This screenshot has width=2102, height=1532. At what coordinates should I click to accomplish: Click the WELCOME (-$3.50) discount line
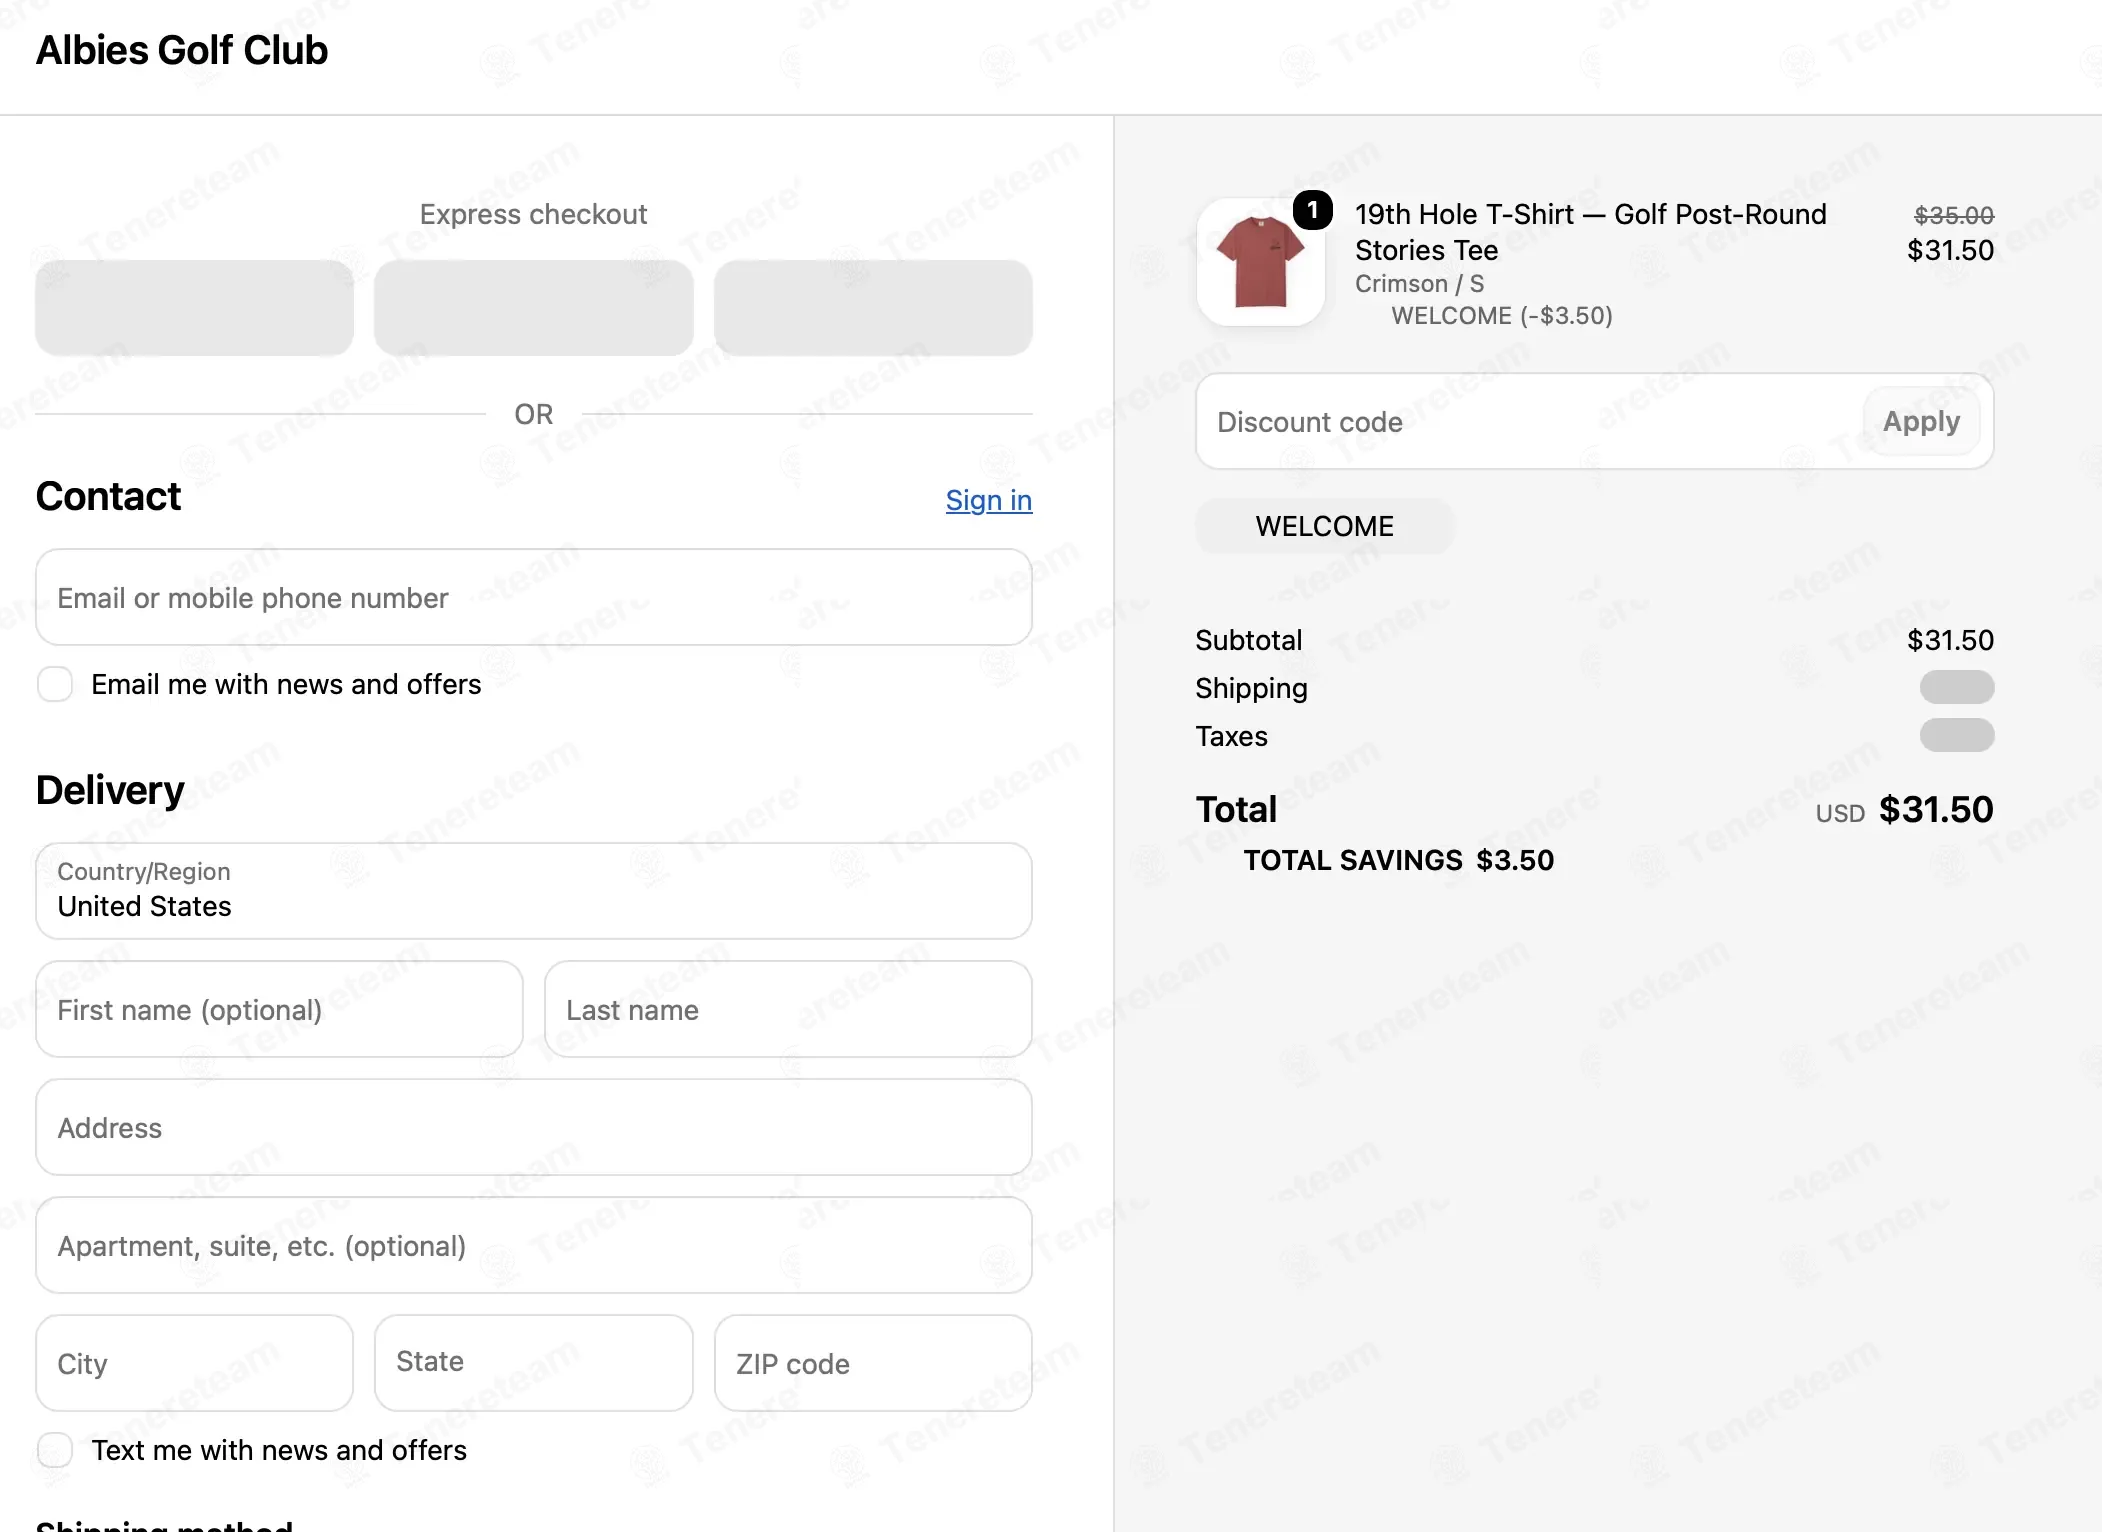1501,316
